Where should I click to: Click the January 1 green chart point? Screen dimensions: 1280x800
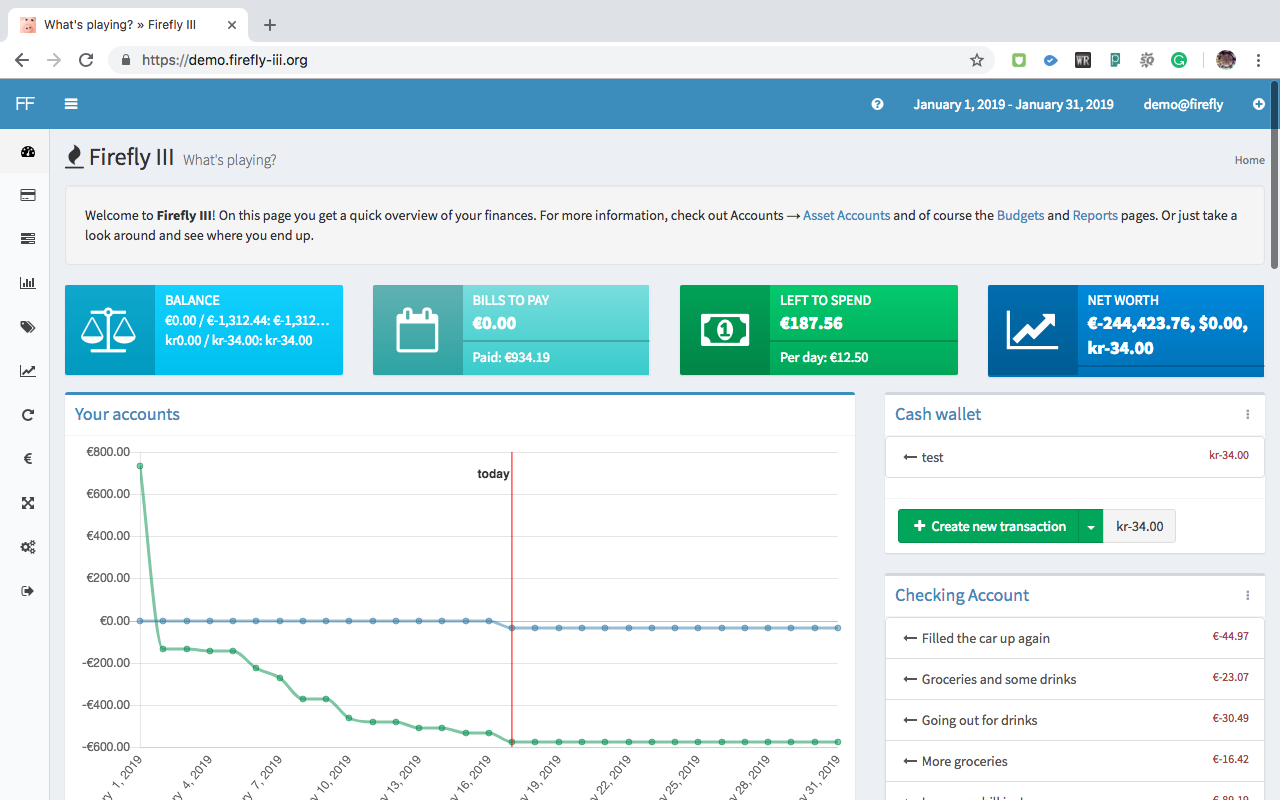click(x=140, y=466)
